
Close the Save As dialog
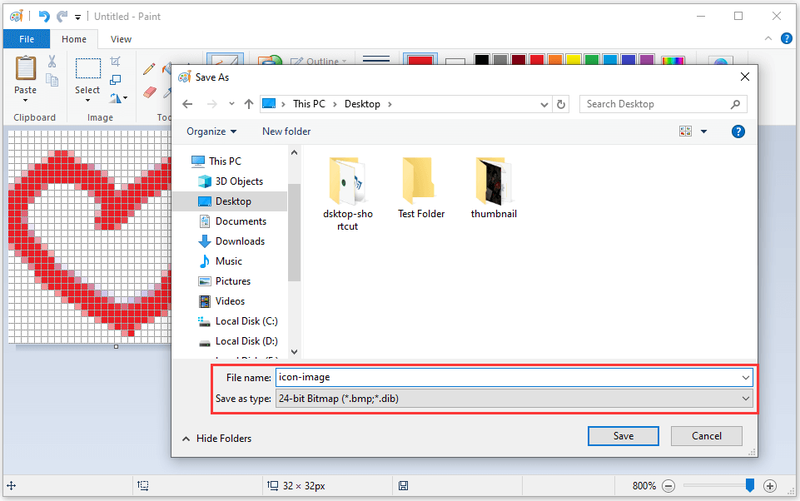[x=745, y=77]
